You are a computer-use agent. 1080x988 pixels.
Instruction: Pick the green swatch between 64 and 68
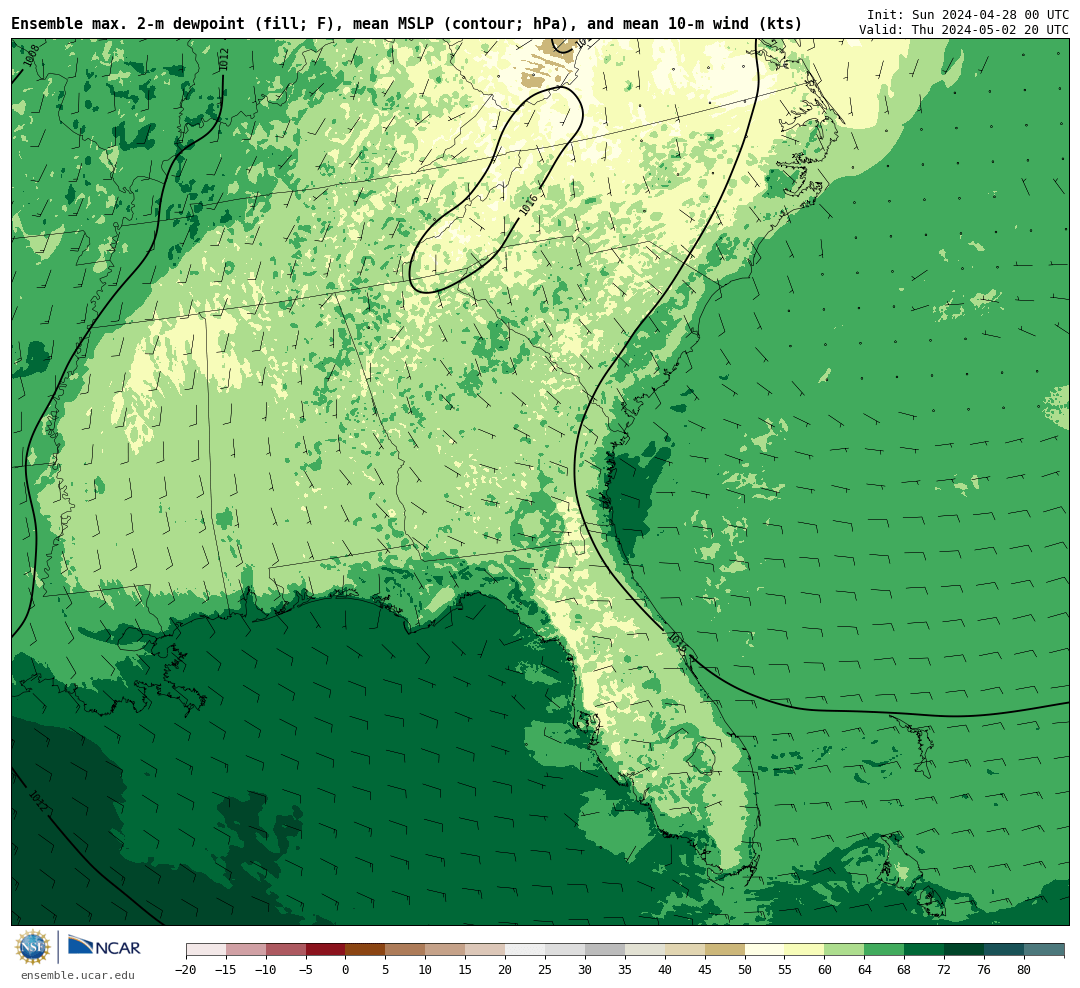point(884,950)
